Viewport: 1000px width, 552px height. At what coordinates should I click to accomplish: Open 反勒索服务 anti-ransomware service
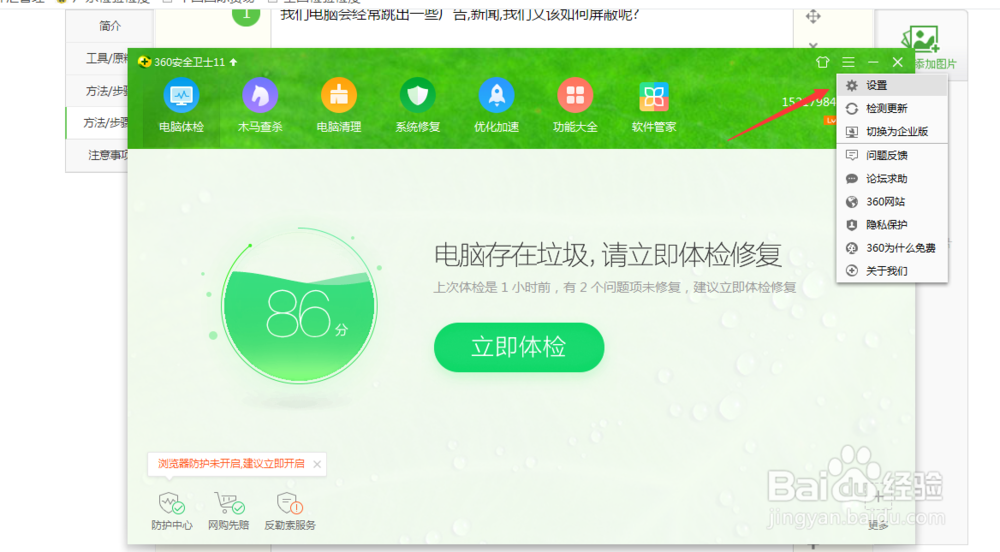pos(290,511)
